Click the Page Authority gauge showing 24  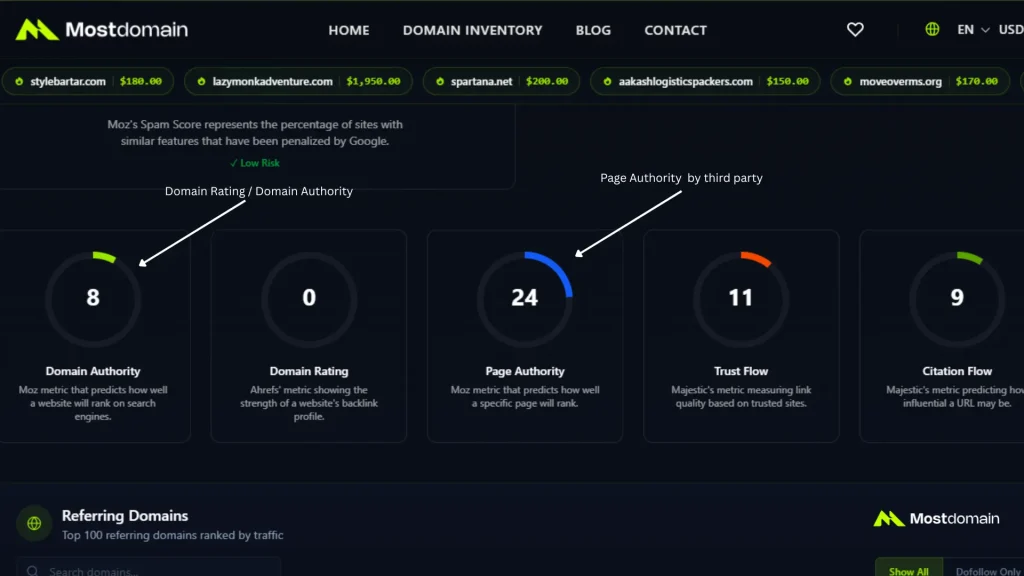click(524, 298)
